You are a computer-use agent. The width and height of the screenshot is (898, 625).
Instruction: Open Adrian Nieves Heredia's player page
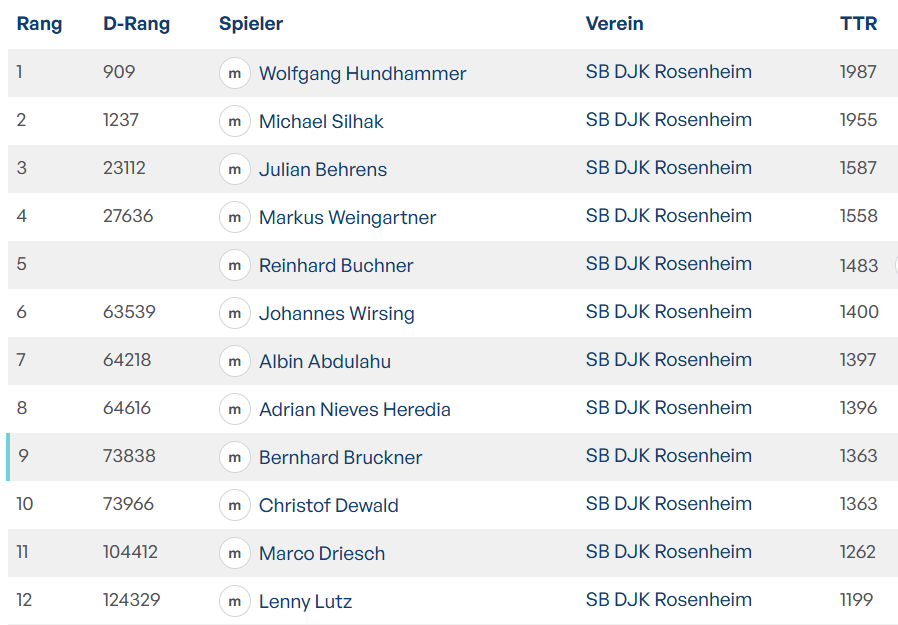[x=354, y=410]
